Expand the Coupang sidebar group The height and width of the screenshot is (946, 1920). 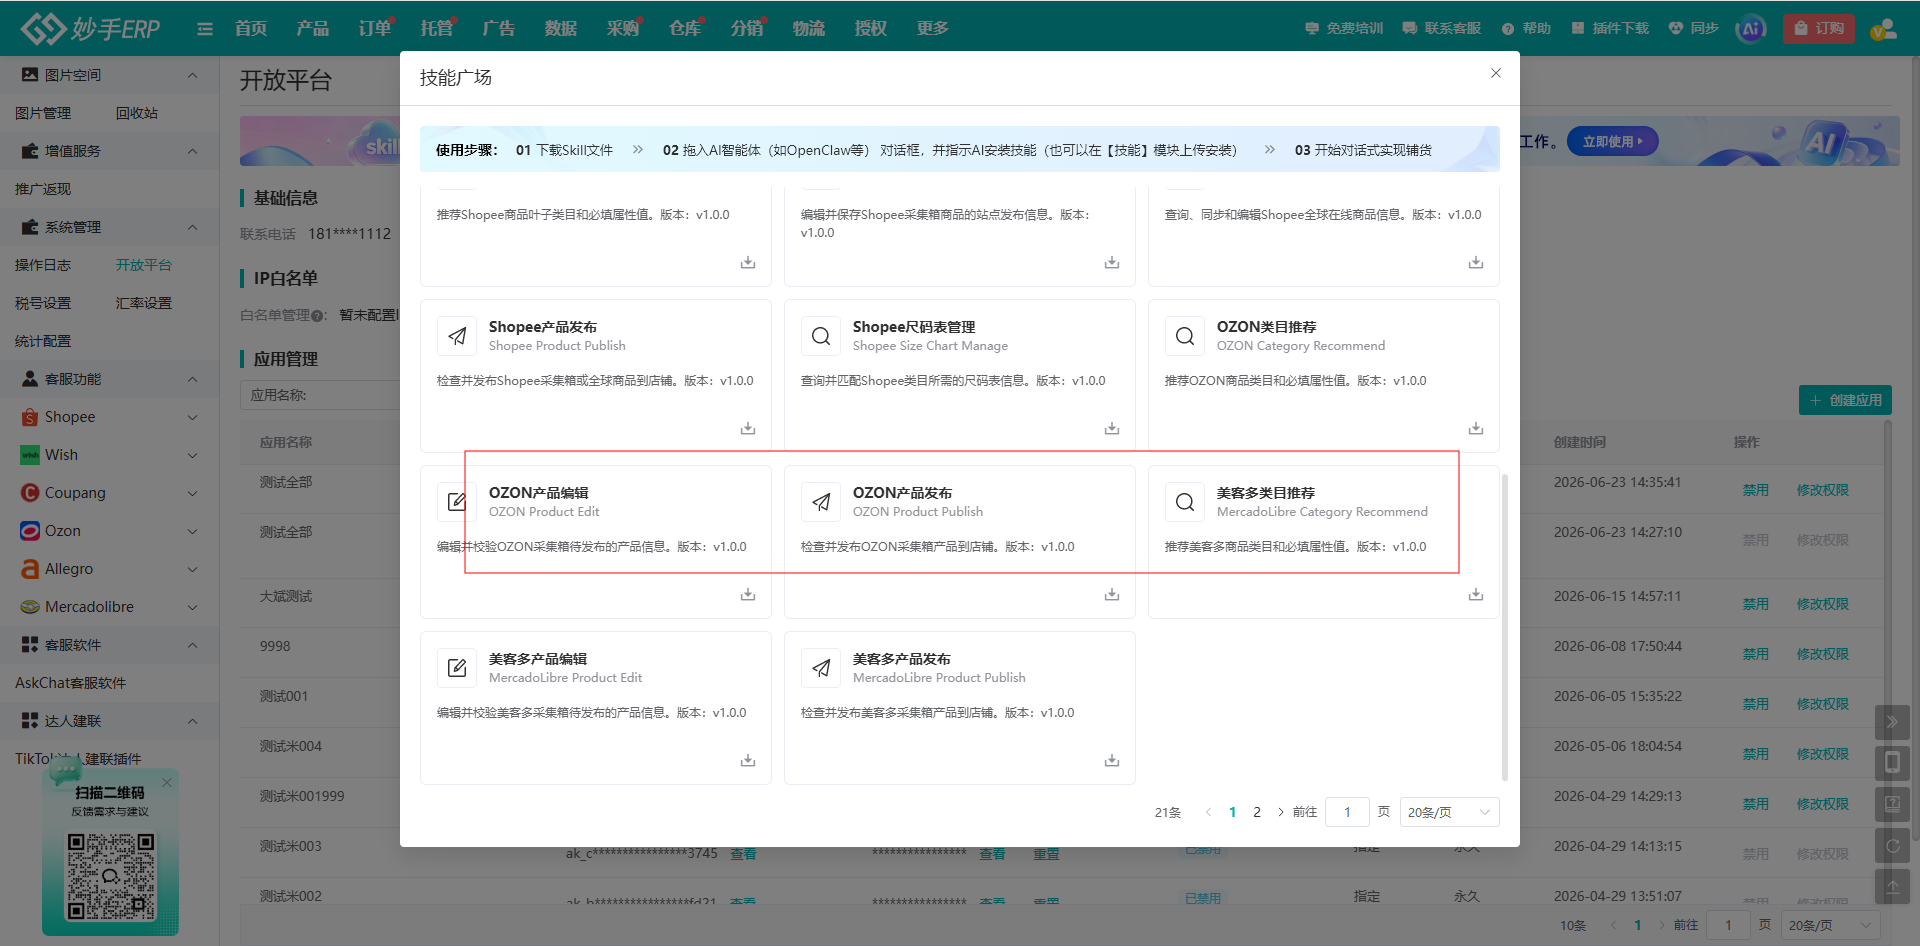109,493
